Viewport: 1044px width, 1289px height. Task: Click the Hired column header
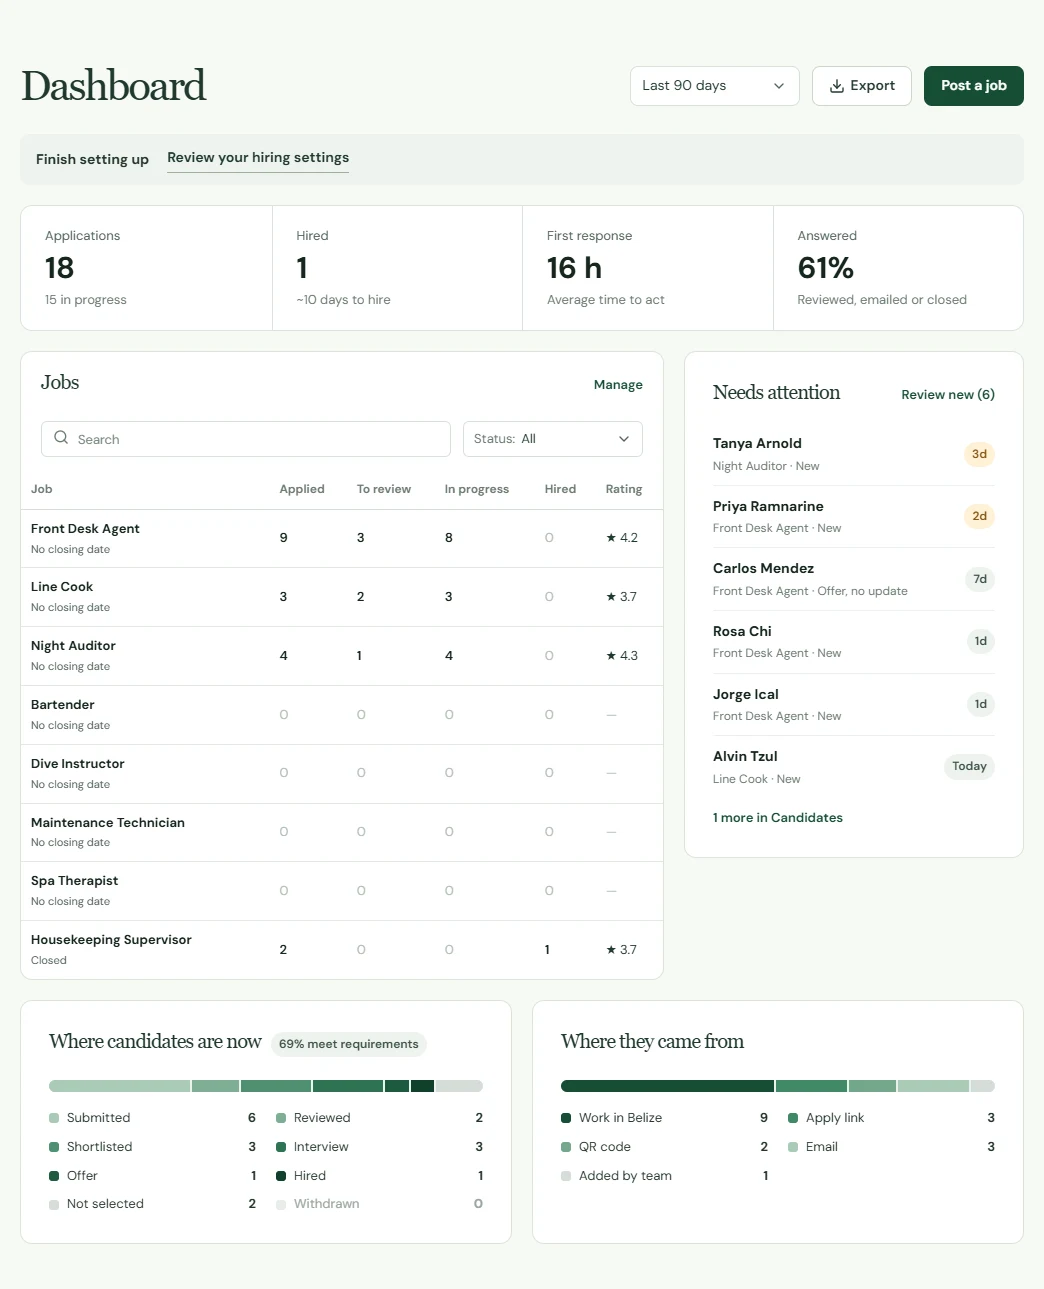[x=560, y=489]
